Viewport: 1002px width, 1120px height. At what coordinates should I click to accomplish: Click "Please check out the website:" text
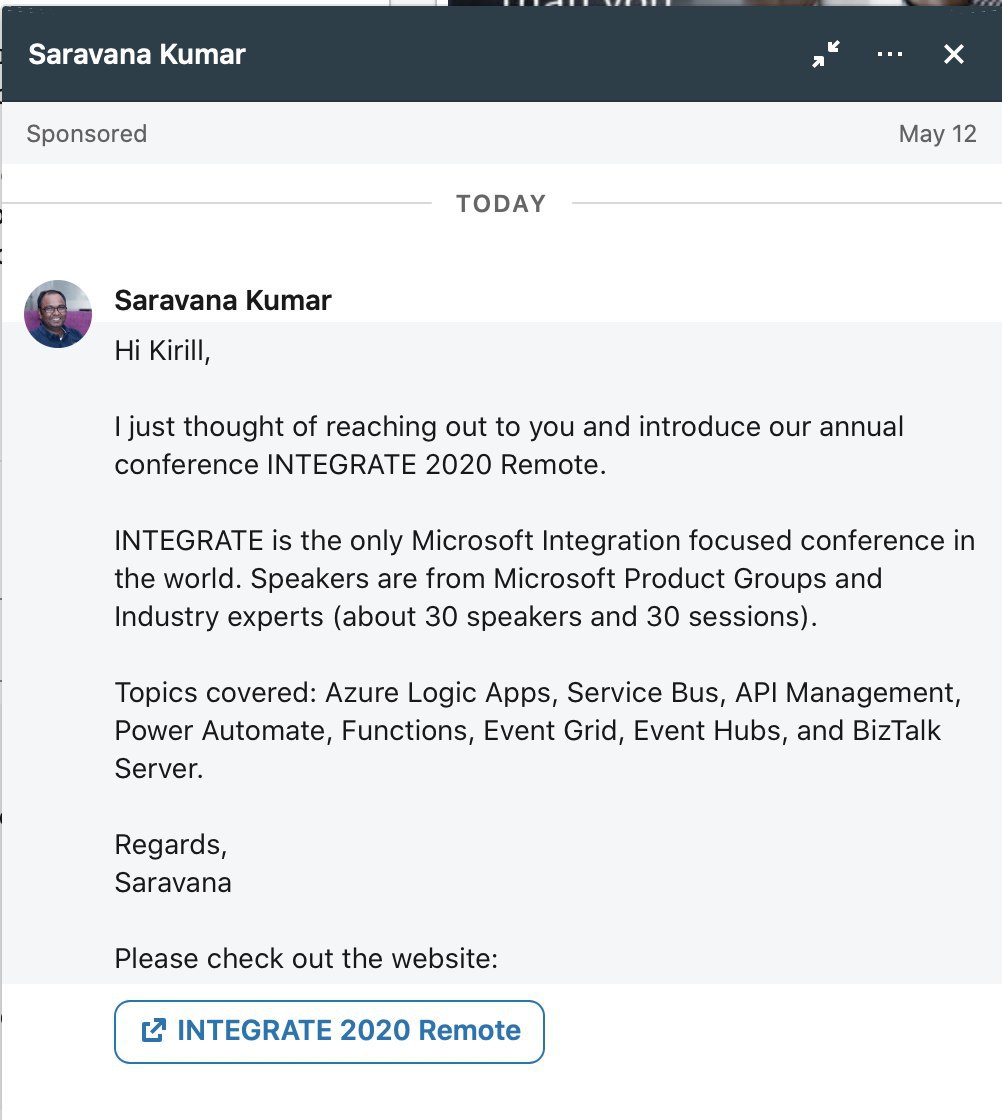coord(305,959)
